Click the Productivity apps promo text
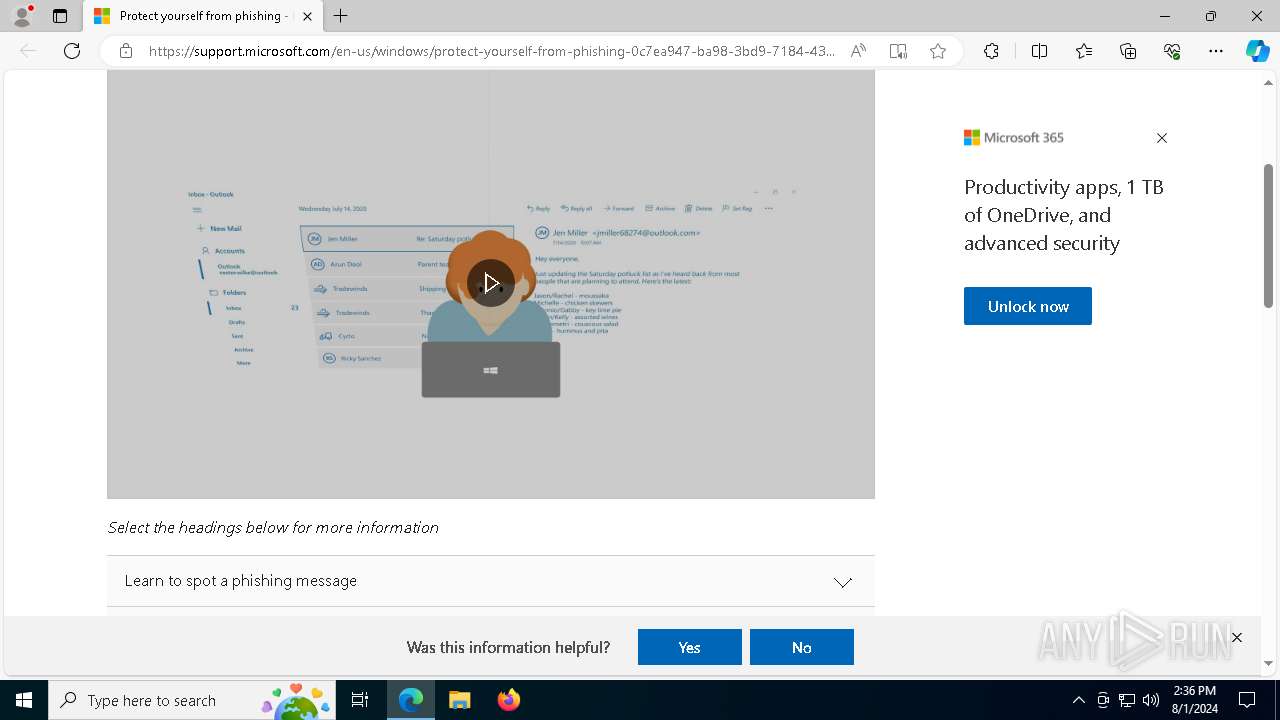 pos(1064,215)
